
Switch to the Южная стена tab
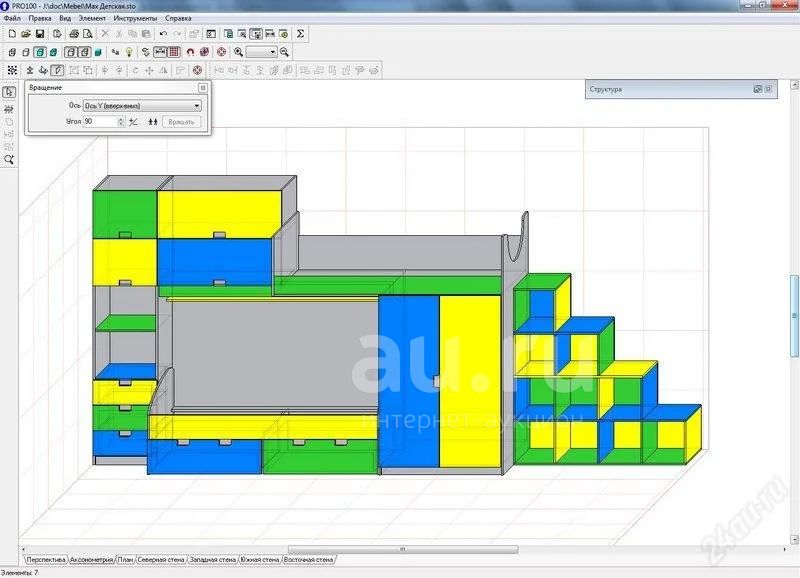pyautogui.click(x=260, y=560)
